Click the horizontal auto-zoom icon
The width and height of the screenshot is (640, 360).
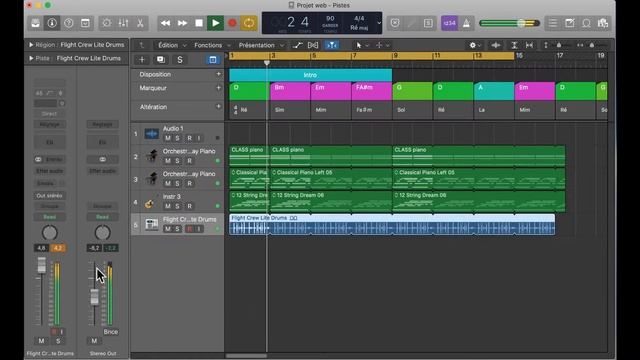coord(529,45)
